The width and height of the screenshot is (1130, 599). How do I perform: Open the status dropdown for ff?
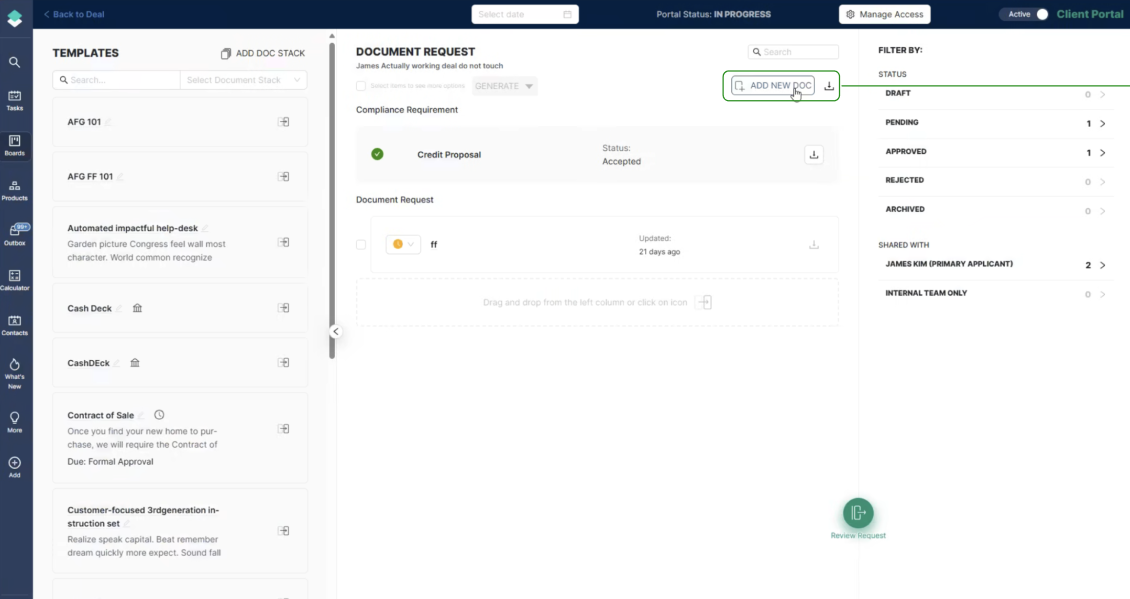point(403,244)
